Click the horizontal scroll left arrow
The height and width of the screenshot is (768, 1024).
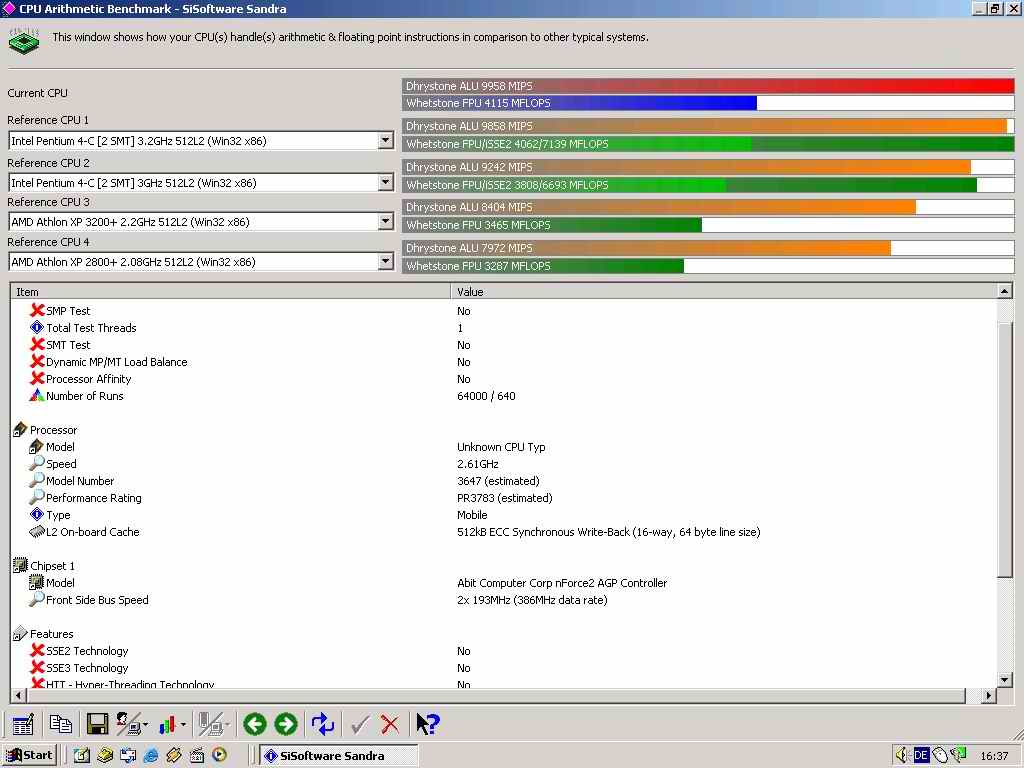click(x=18, y=696)
